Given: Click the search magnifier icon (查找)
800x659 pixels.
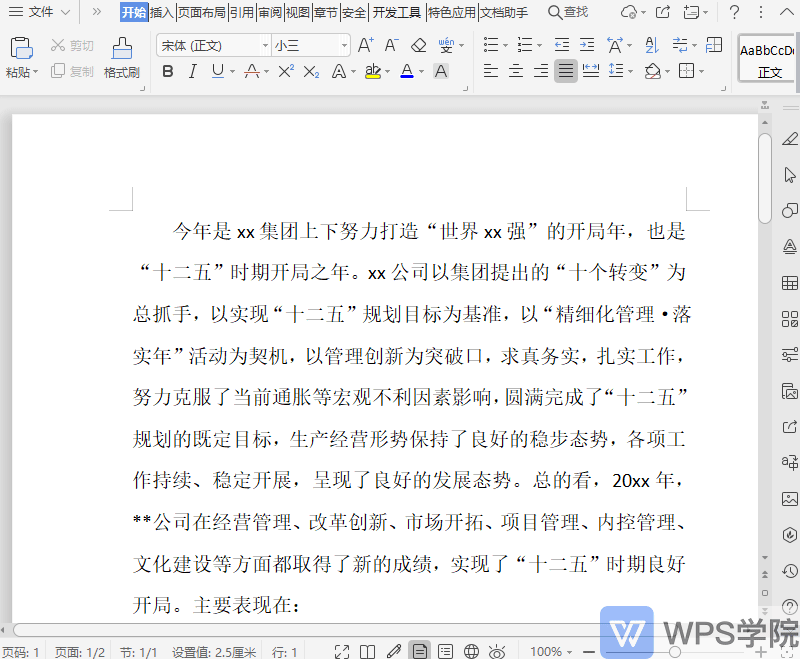Looking at the screenshot, I should [555, 12].
